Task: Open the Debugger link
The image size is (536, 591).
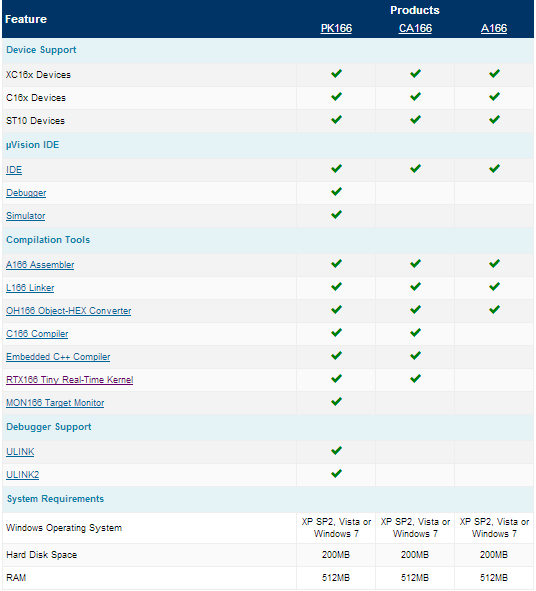Action: 26,193
